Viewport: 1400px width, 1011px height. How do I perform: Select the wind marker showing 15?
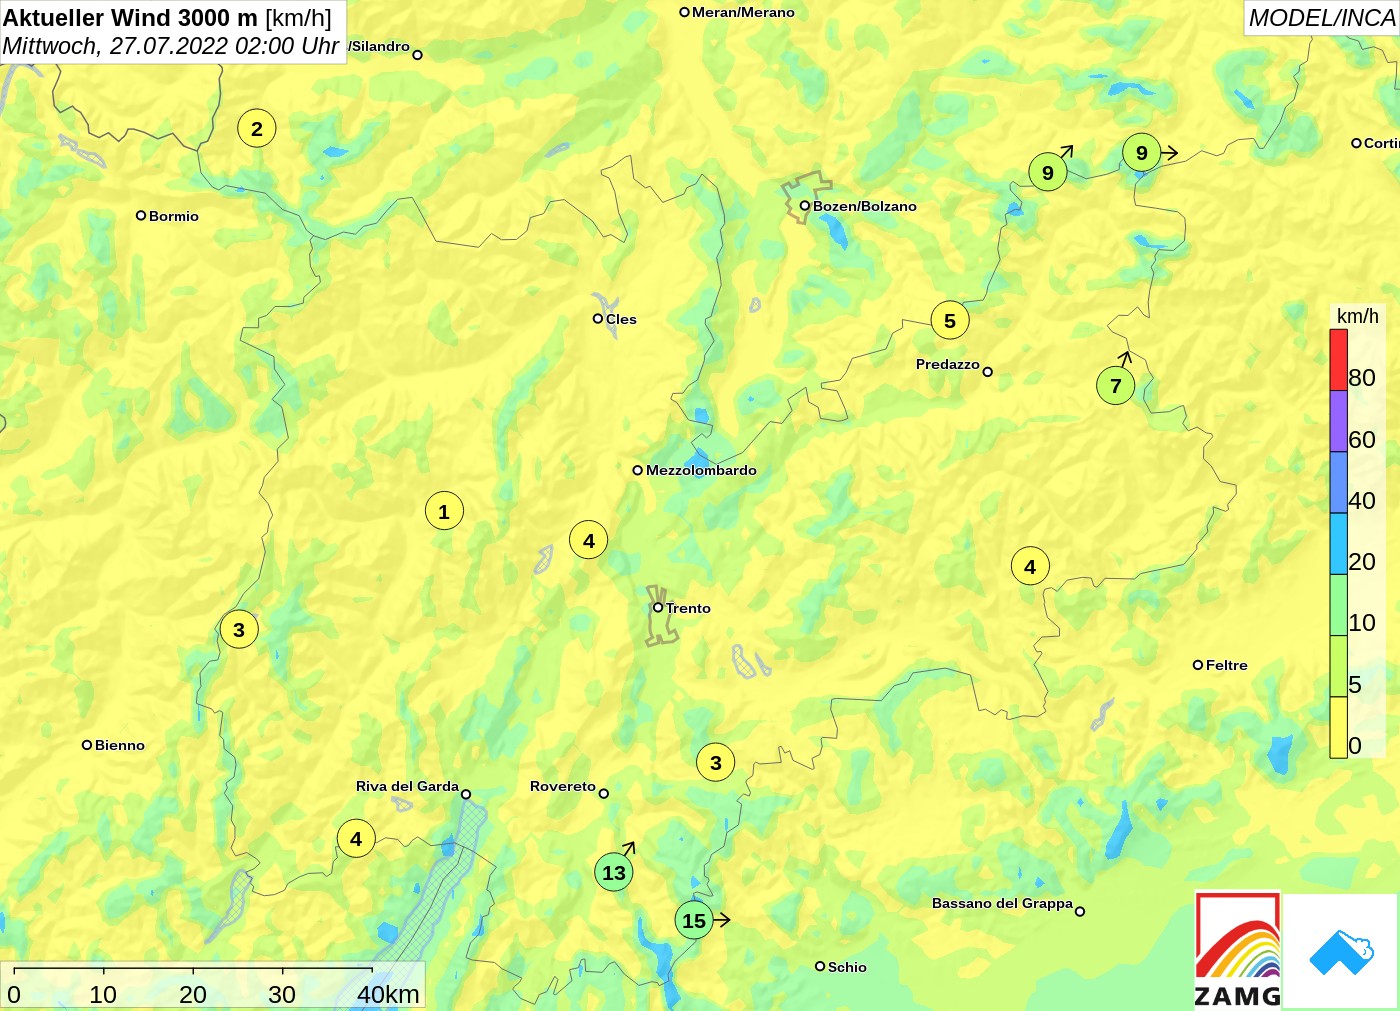point(694,921)
